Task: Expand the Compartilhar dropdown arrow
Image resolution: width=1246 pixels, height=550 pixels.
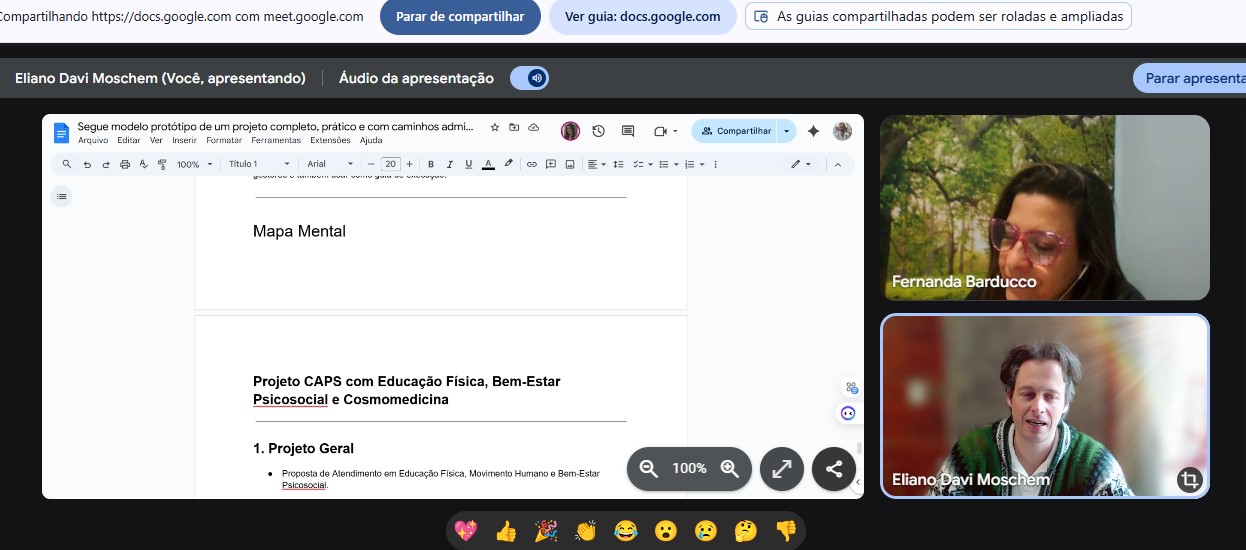Action: (787, 131)
